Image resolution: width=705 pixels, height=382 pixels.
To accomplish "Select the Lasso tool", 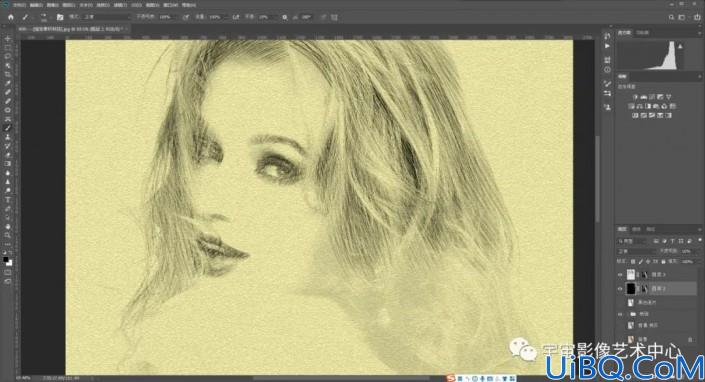I will [x=8, y=57].
